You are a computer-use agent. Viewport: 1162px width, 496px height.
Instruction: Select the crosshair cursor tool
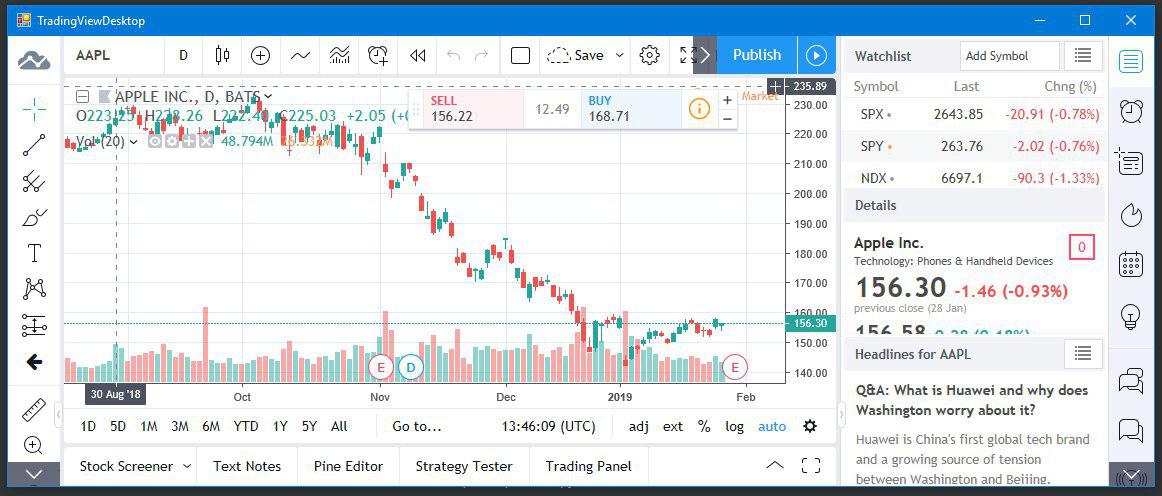(34, 110)
